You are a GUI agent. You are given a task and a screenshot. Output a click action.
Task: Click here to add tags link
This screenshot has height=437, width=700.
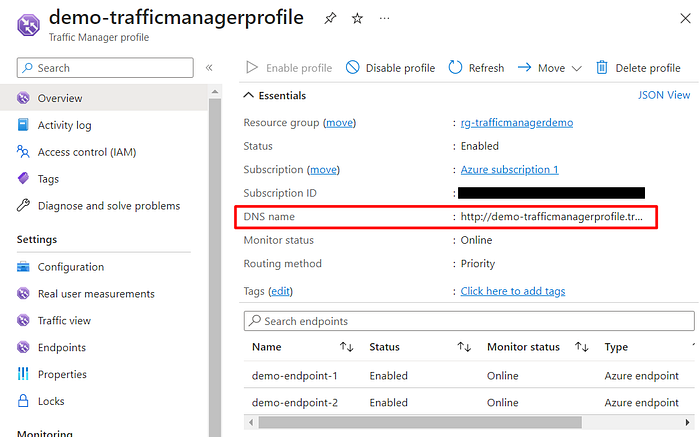513,291
